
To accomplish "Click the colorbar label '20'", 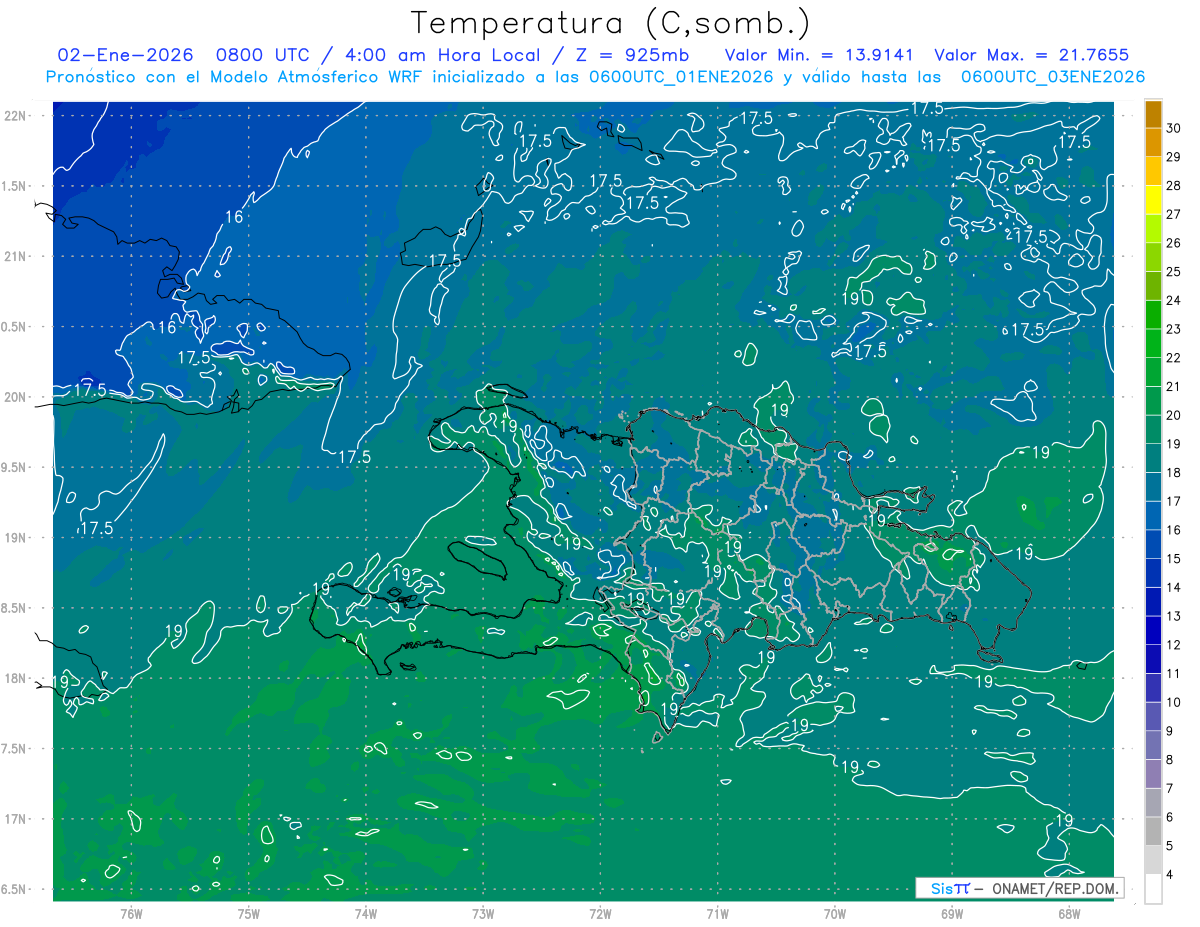I will [1174, 415].
